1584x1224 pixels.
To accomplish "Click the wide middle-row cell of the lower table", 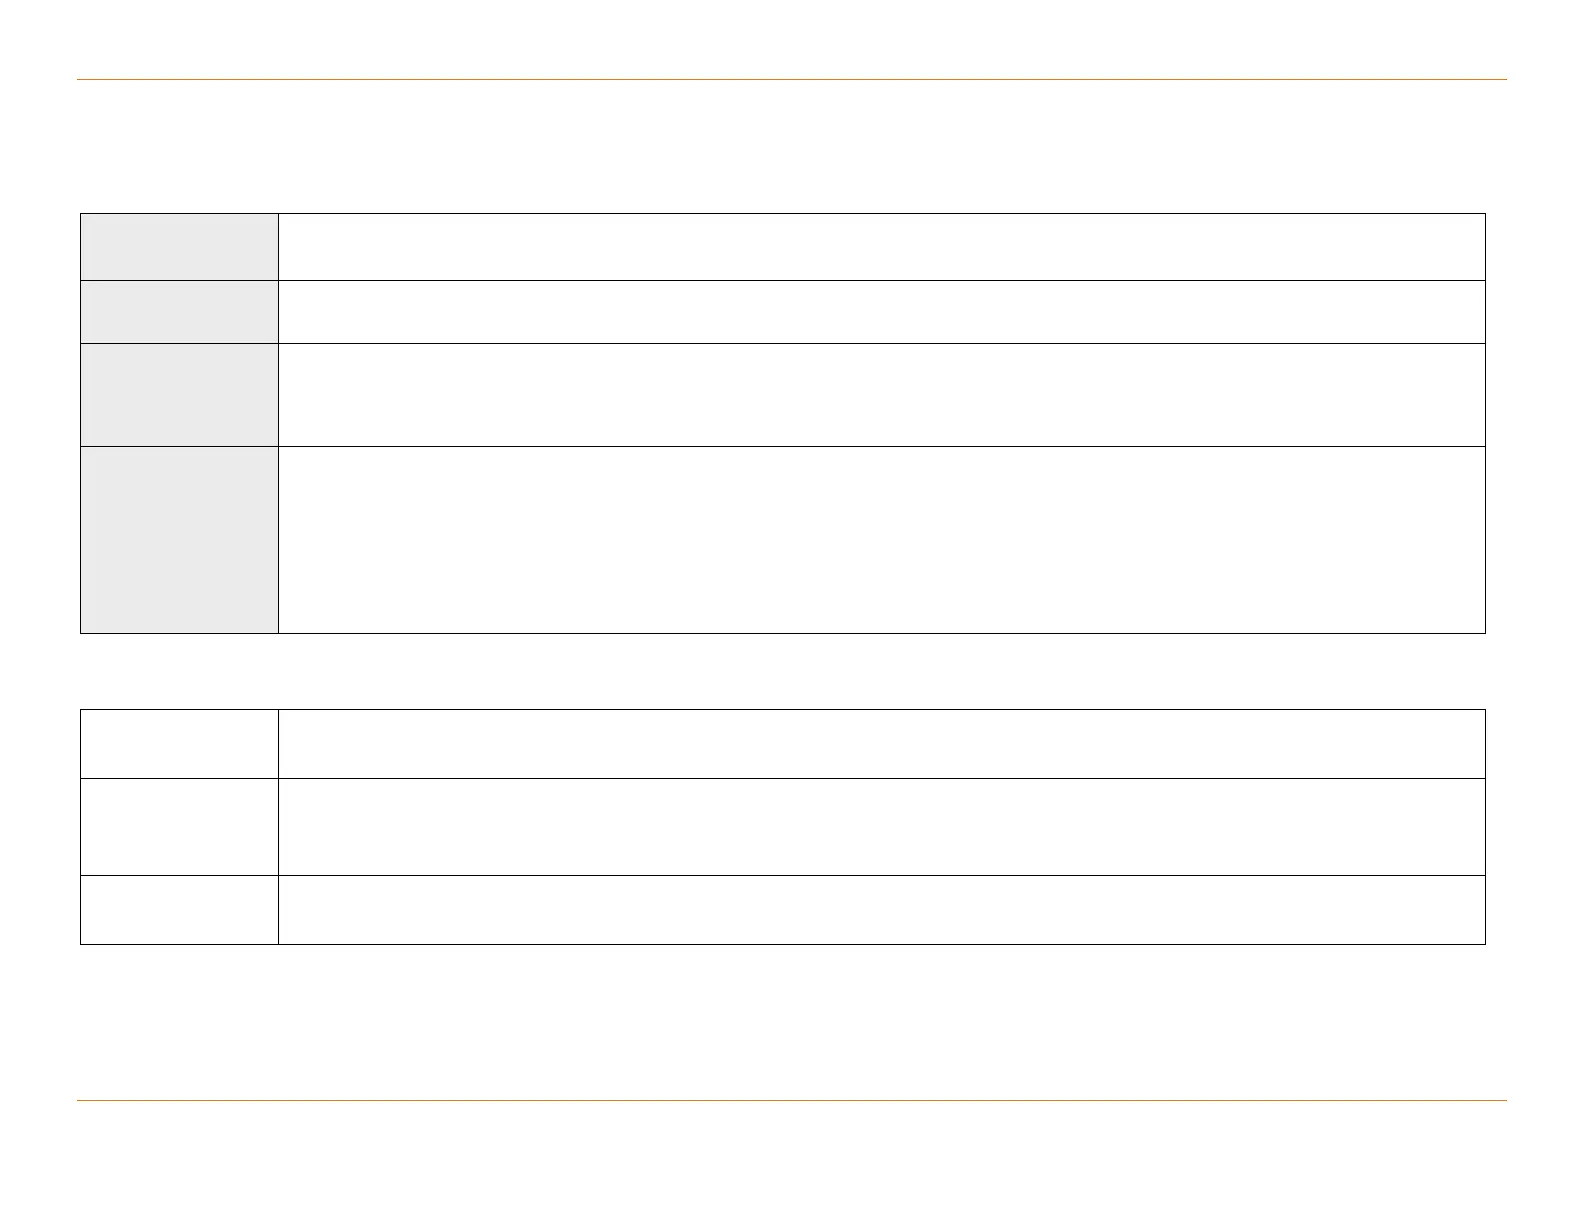I will (881, 827).
